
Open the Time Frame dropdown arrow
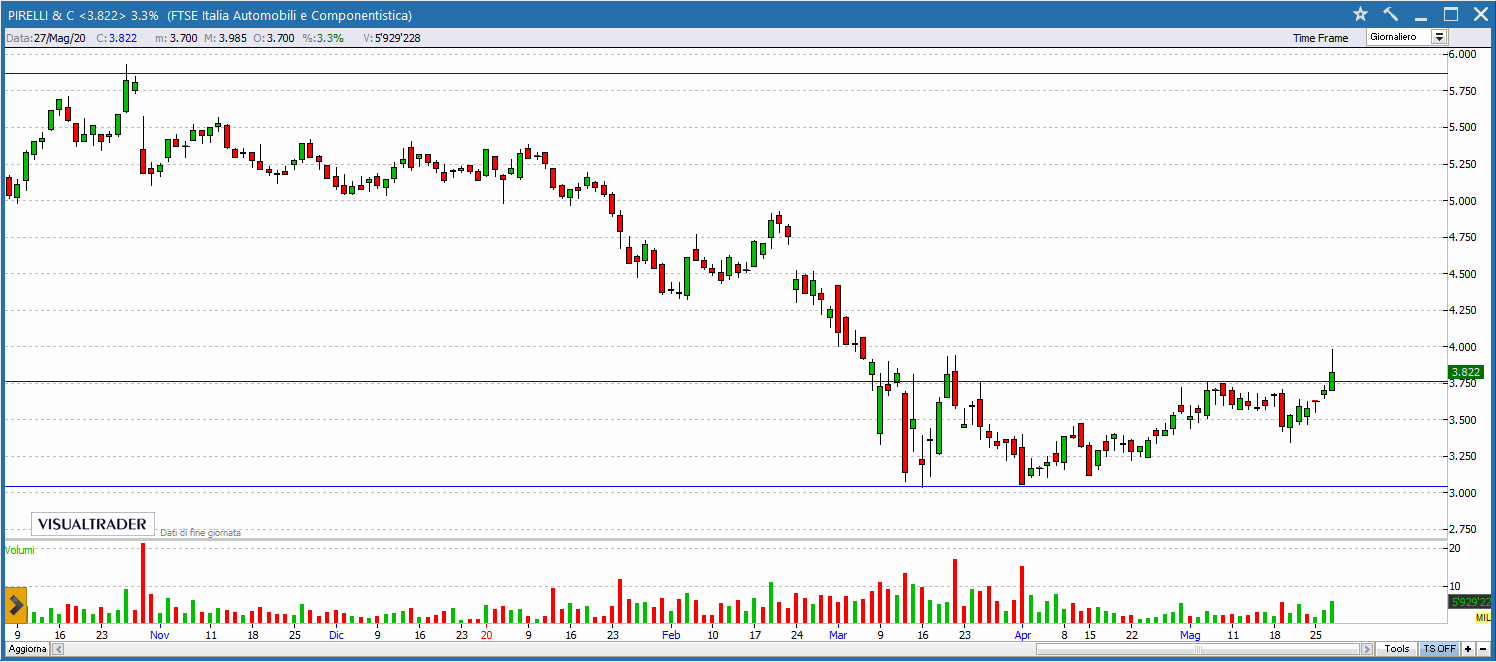click(1439, 37)
